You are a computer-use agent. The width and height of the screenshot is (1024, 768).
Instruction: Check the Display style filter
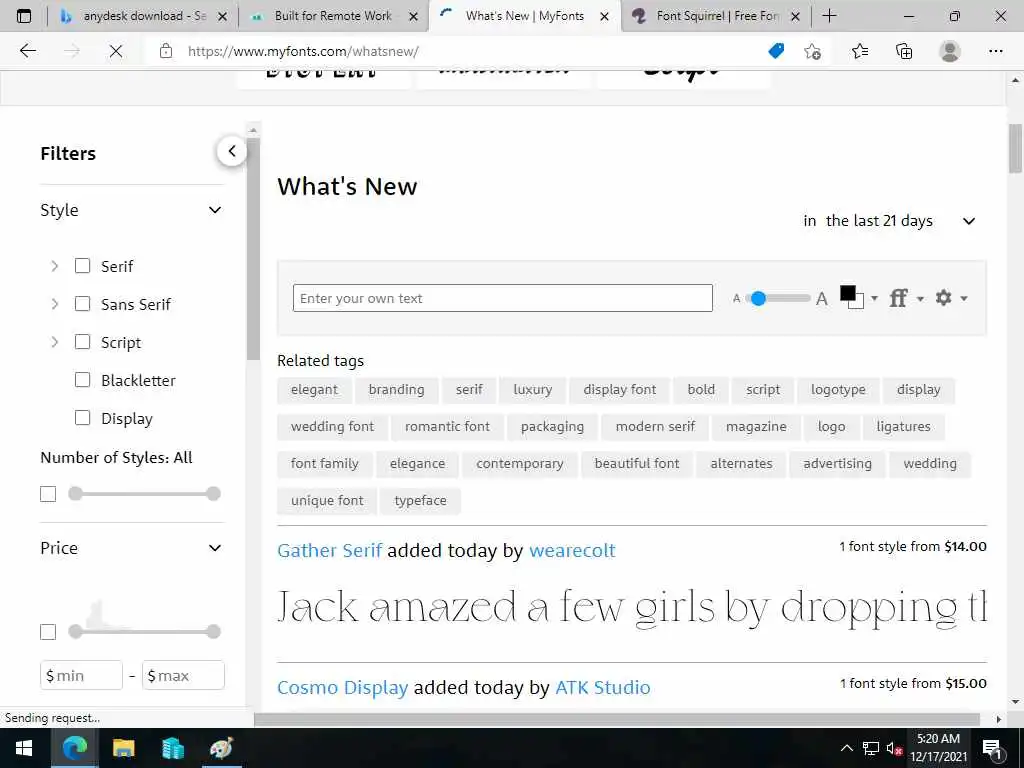[82, 418]
